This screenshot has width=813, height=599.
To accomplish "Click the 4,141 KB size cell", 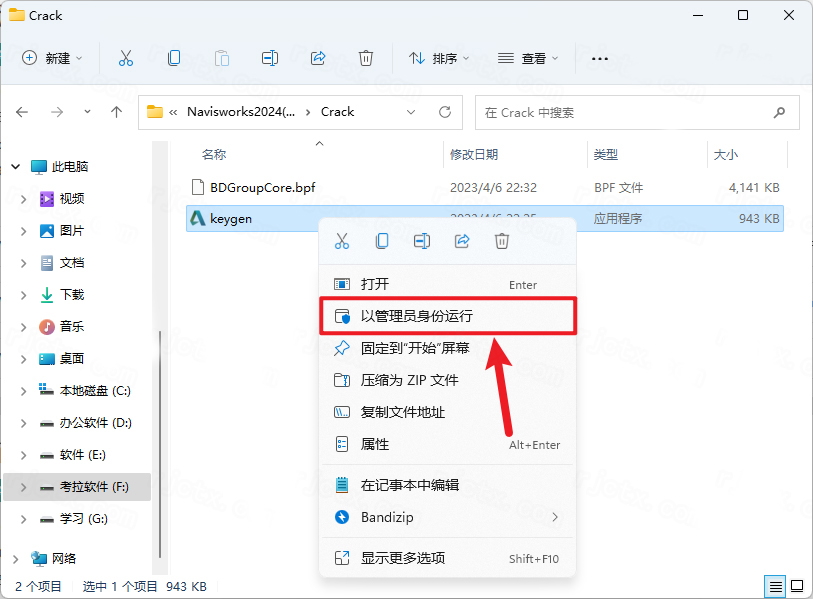I will tap(754, 187).
